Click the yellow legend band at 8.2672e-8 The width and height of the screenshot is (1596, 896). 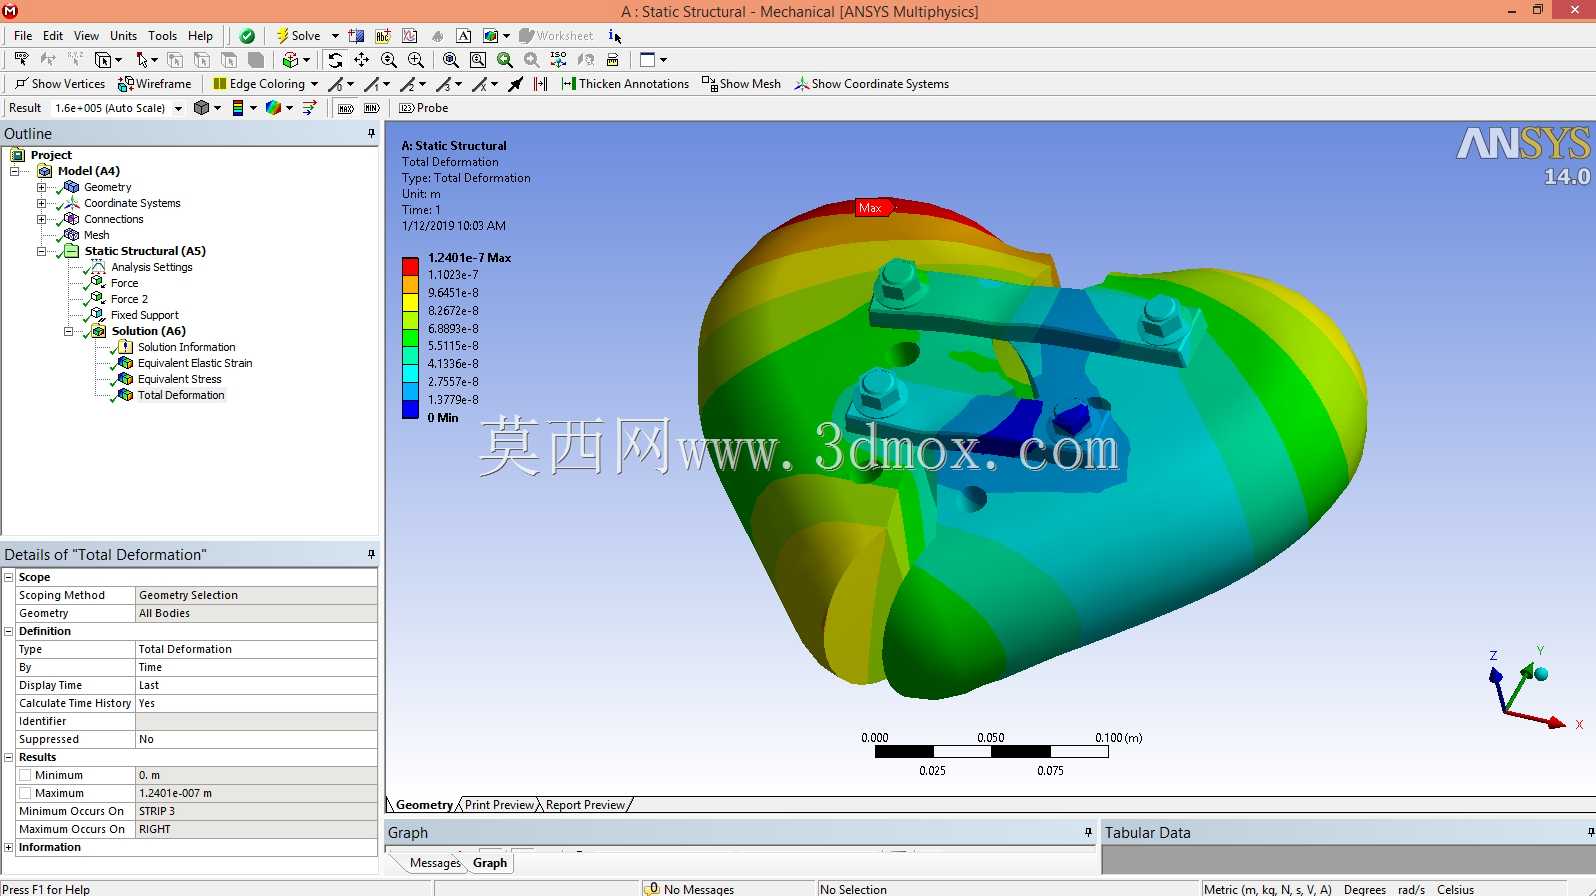coord(410,302)
